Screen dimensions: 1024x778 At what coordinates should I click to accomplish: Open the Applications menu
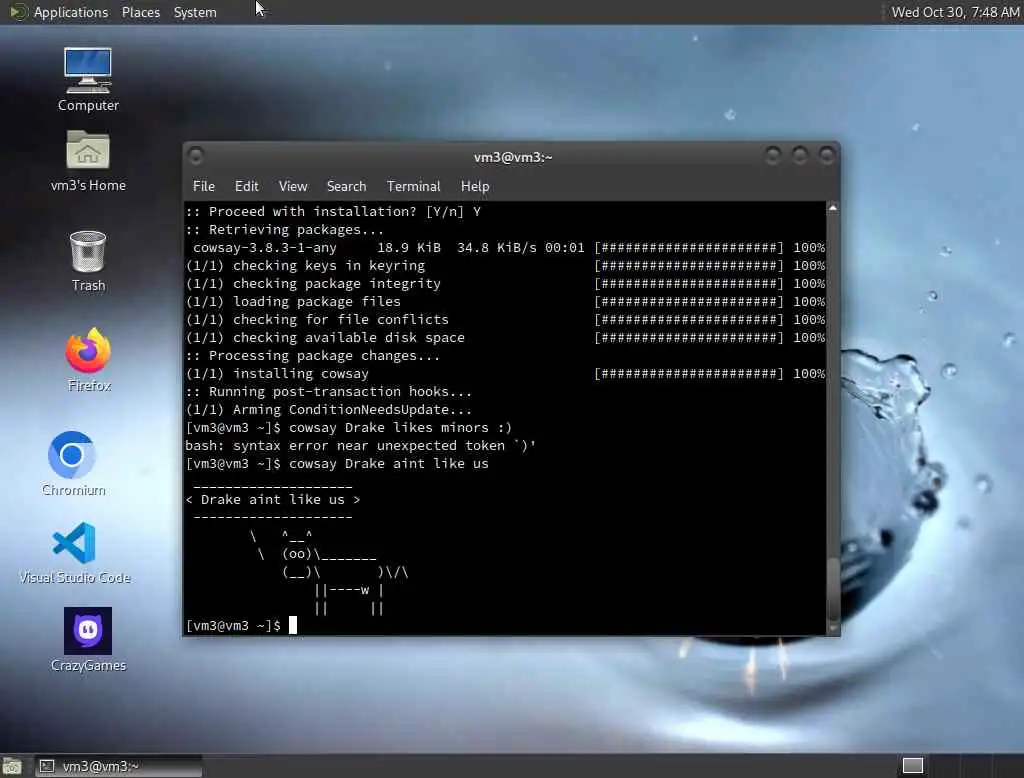[x=71, y=12]
